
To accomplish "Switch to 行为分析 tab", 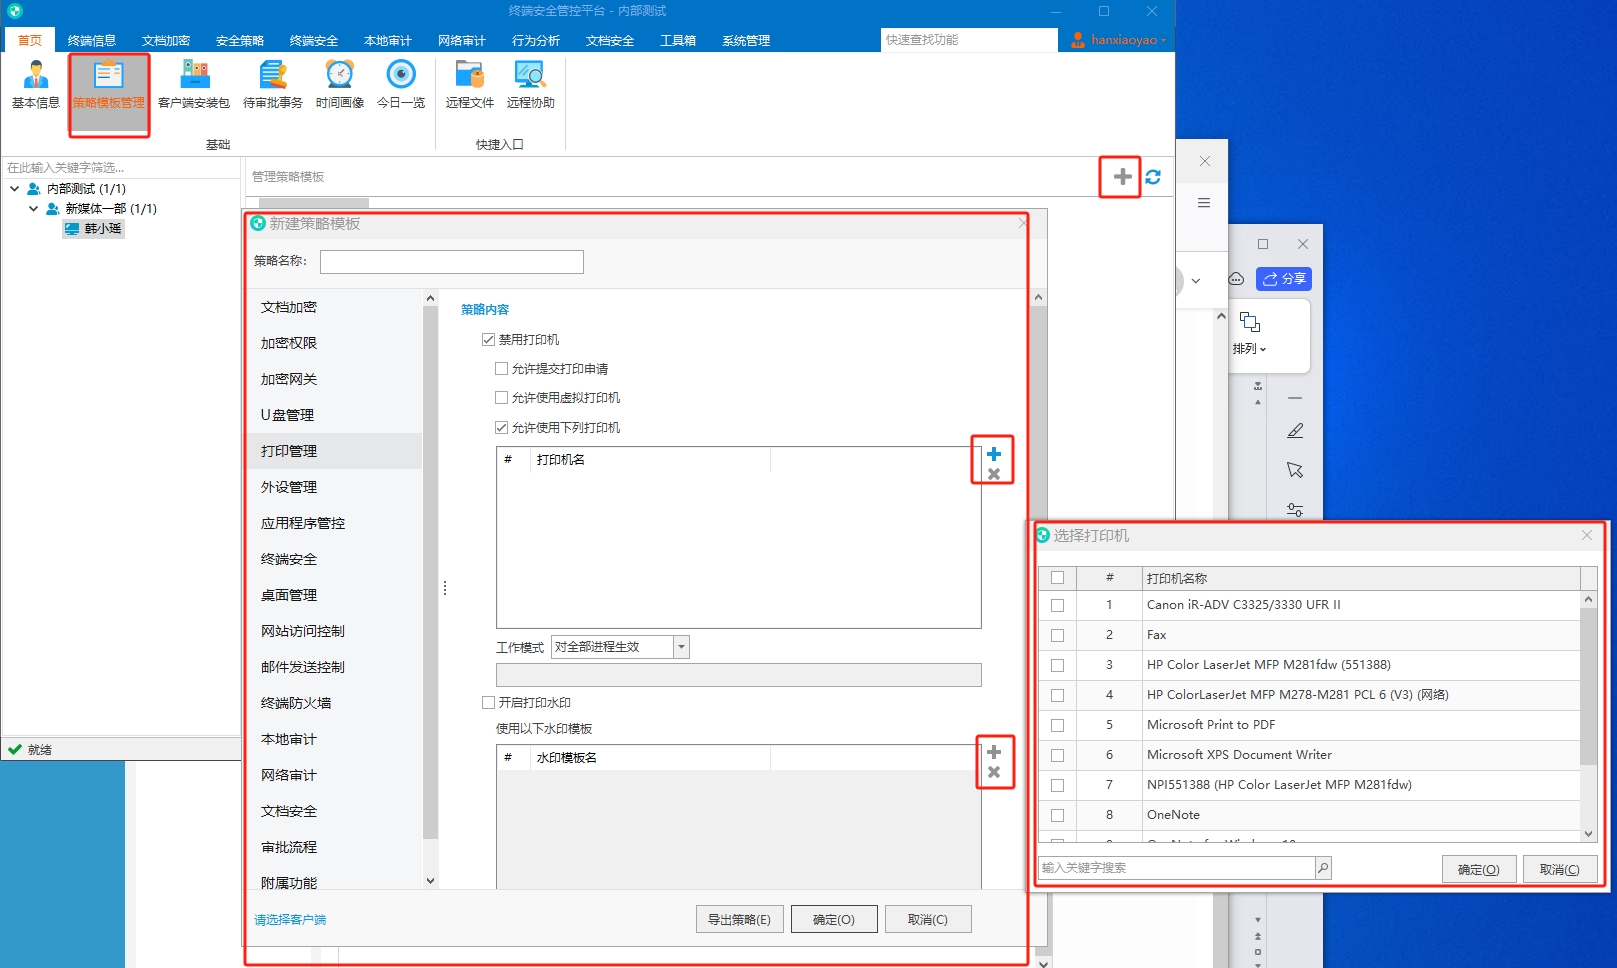I will click(536, 41).
